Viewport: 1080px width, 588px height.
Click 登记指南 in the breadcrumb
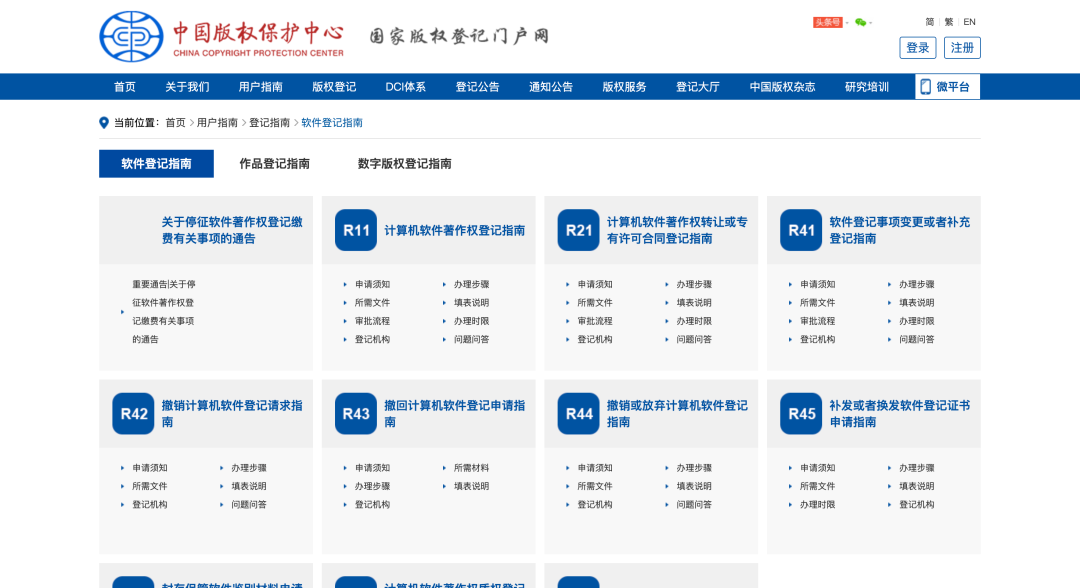[269, 123]
